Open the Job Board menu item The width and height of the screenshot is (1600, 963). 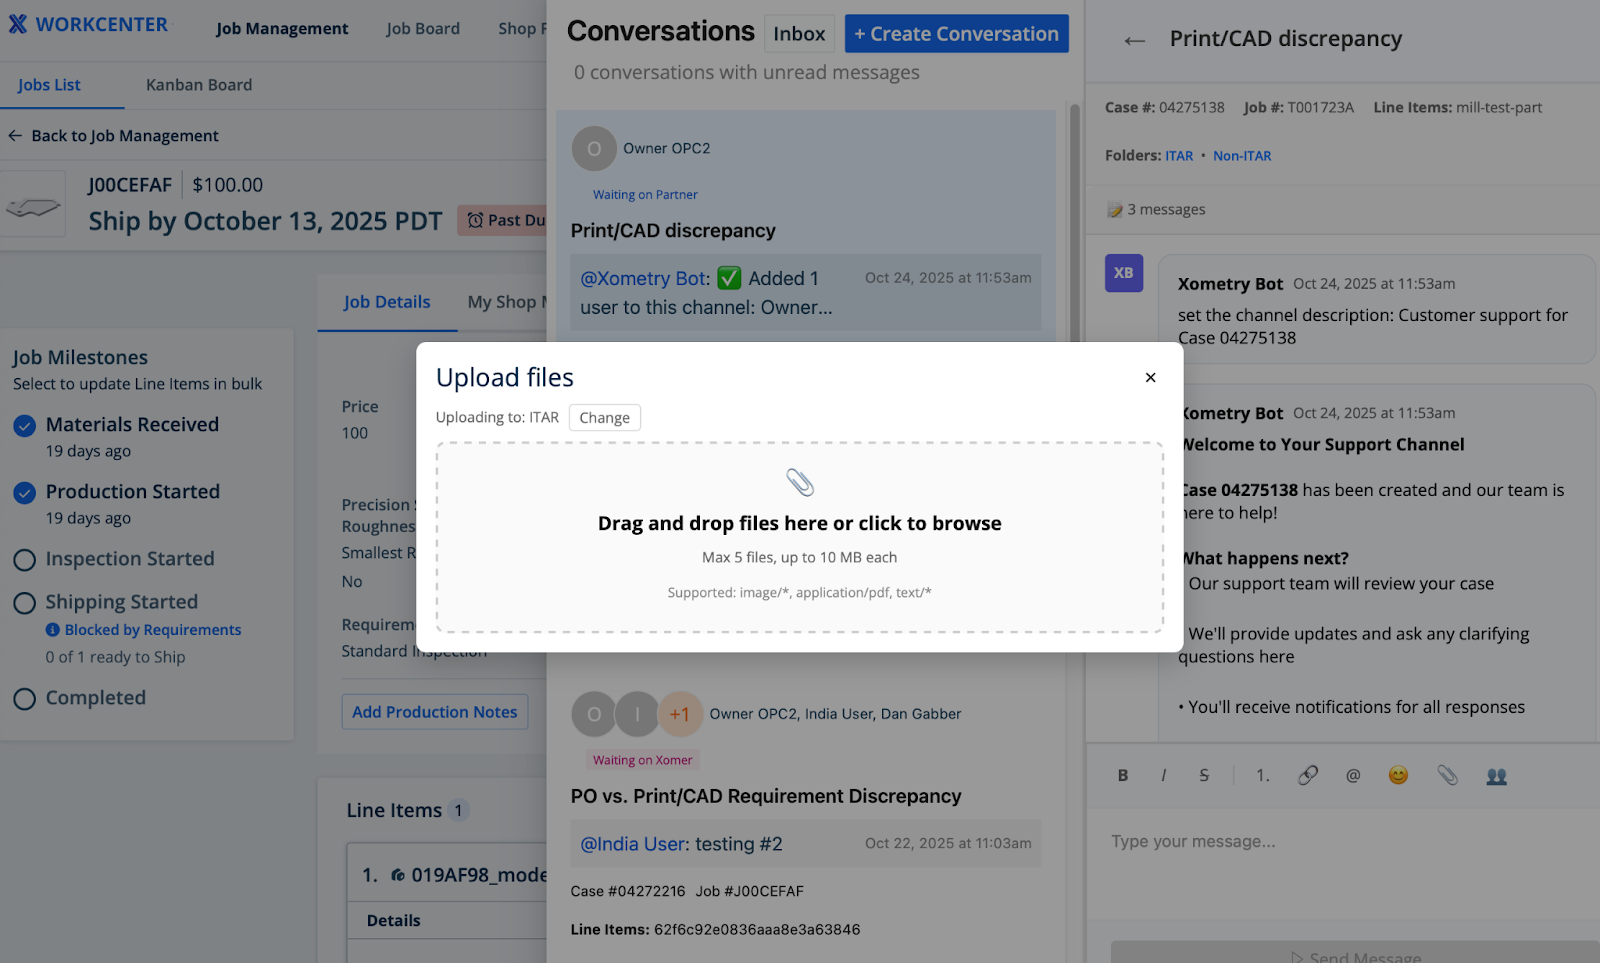(x=423, y=28)
